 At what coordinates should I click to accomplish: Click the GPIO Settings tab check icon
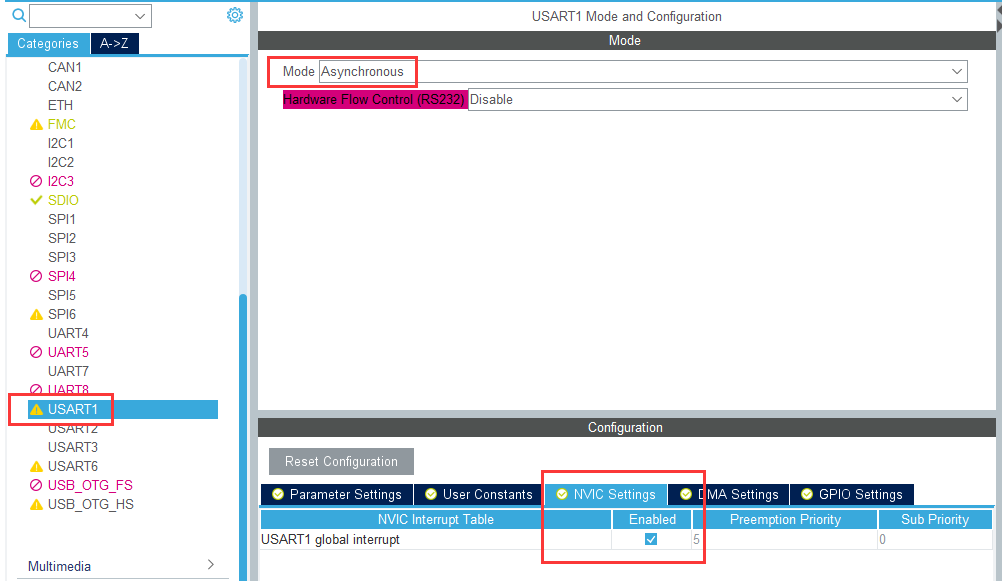coord(807,494)
